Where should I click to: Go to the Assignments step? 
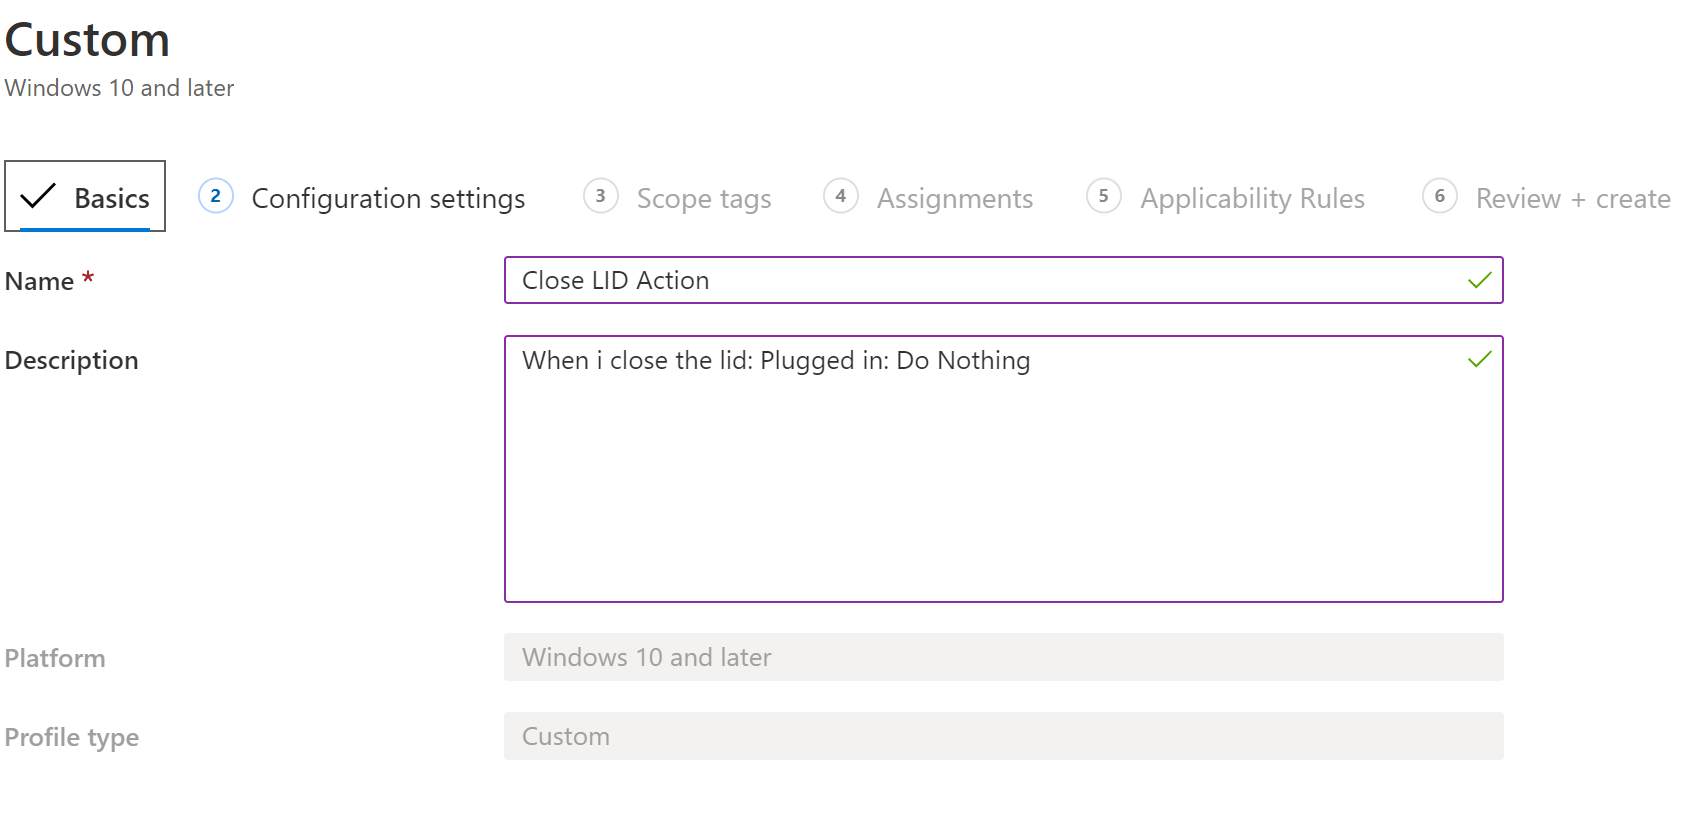click(955, 198)
